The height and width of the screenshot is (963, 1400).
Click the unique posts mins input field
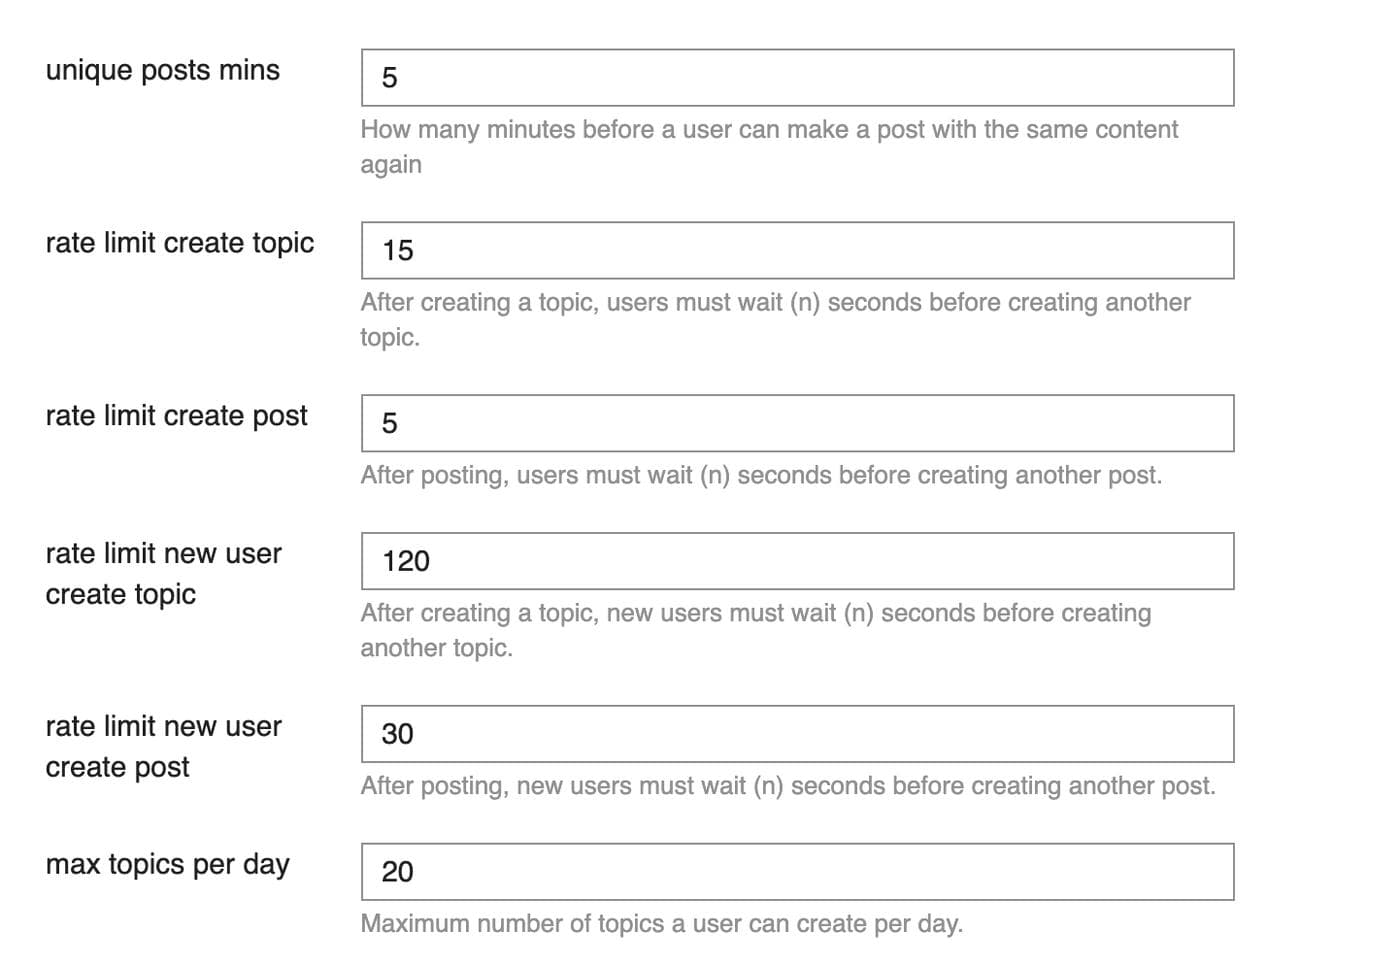[x=797, y=78]
